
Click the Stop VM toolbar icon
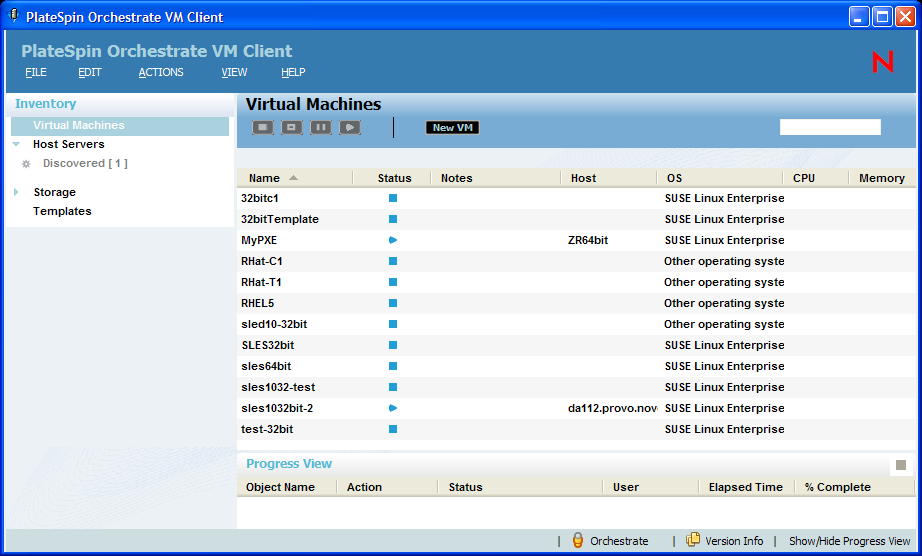pos(262,128)
